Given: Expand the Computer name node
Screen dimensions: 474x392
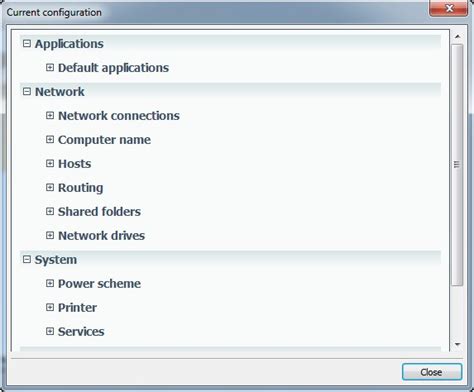Looking at the screenshot, I should (50, 139).
